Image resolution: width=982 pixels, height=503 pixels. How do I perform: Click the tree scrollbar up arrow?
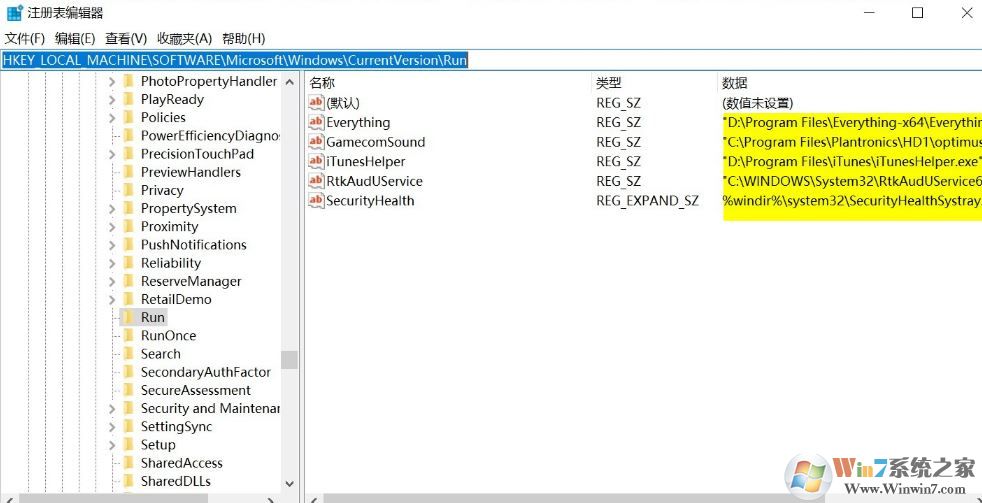click(x=289, y=81)
